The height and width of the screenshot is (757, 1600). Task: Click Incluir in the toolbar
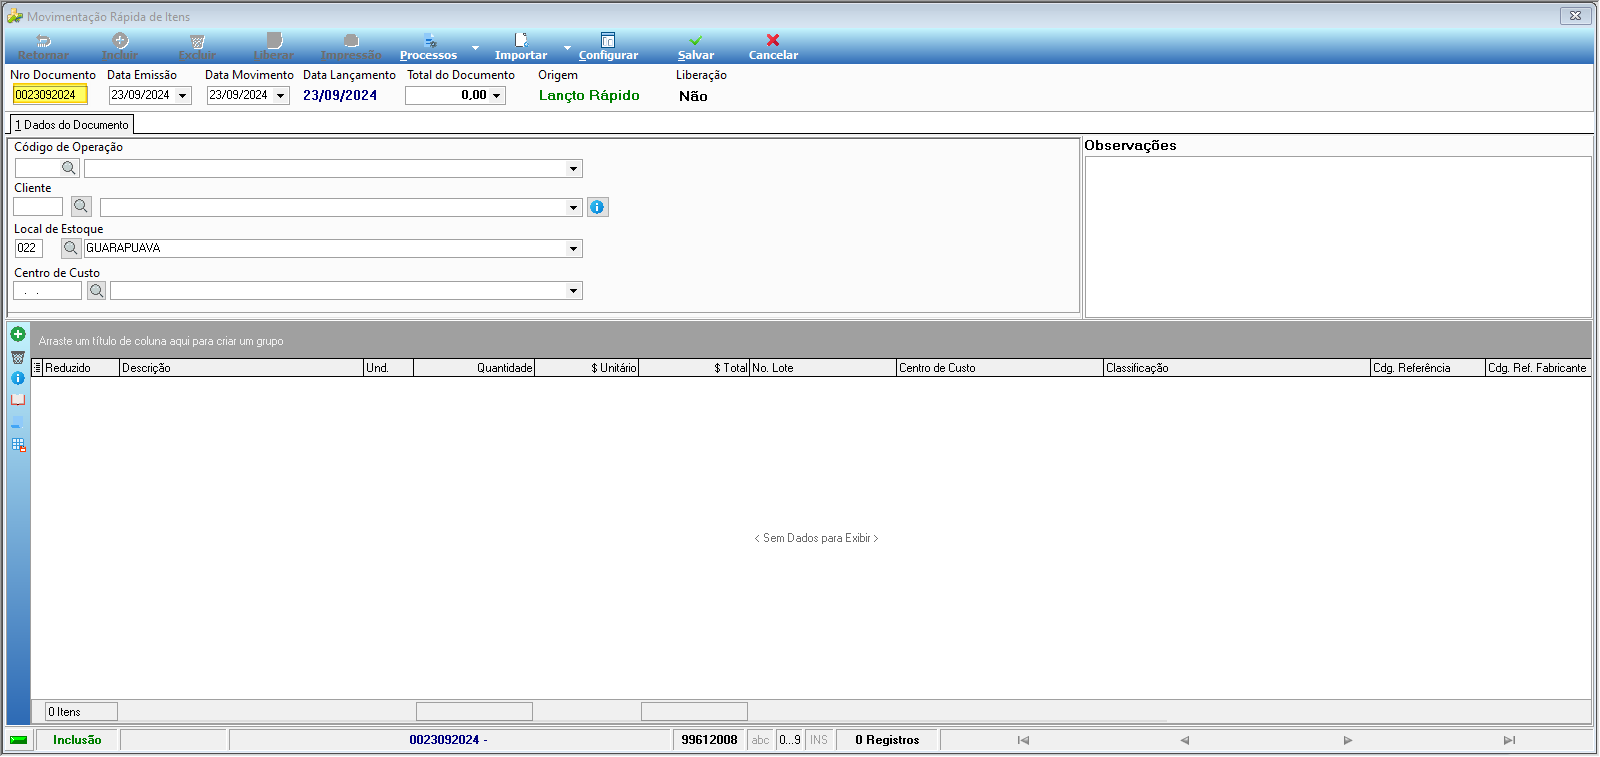(x=120, y=47)
